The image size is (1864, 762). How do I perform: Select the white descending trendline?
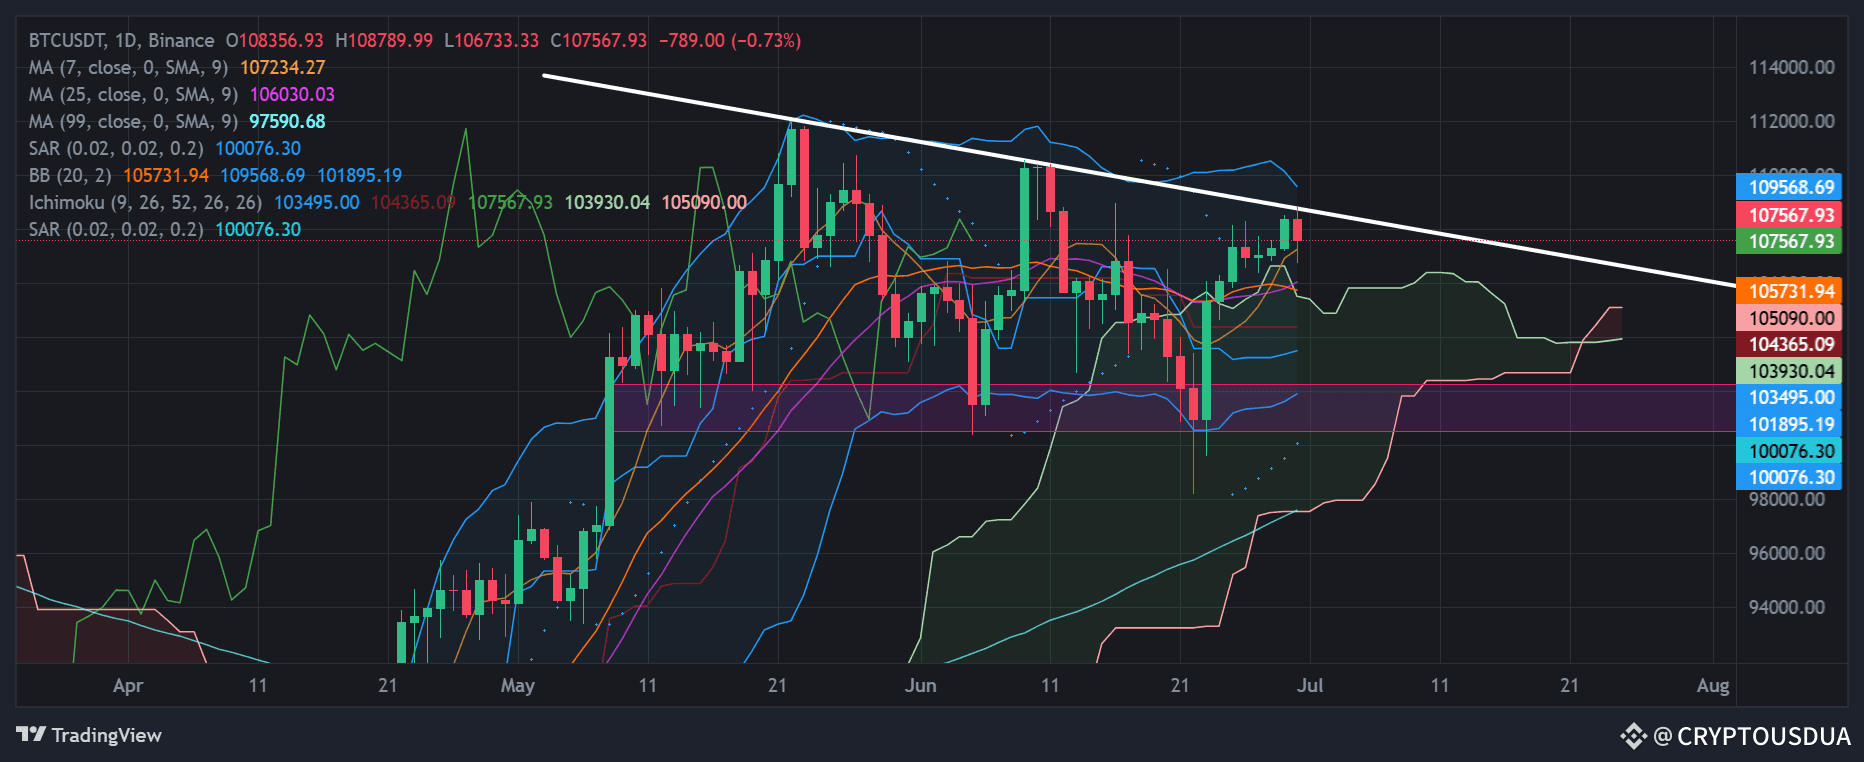point(1139,181)
